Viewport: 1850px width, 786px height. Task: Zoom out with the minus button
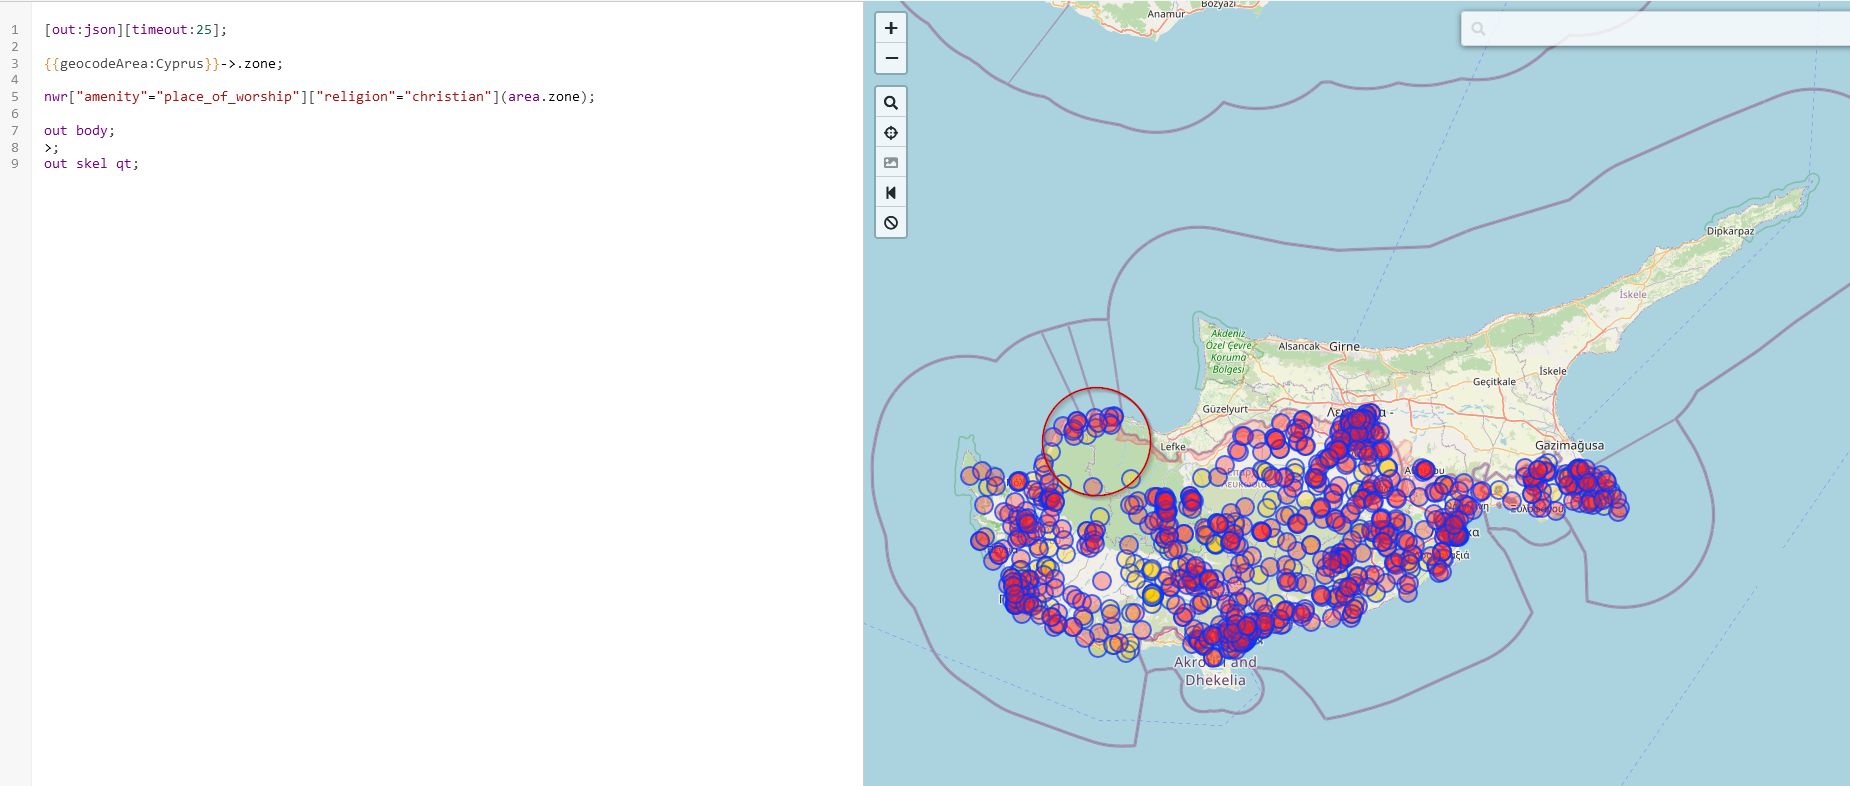coord(891,58)
